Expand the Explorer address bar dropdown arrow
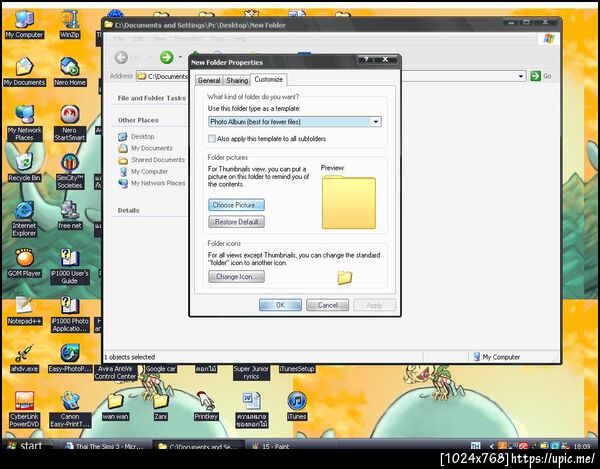Screen dimensions: 600x469 tap(520, 76)
